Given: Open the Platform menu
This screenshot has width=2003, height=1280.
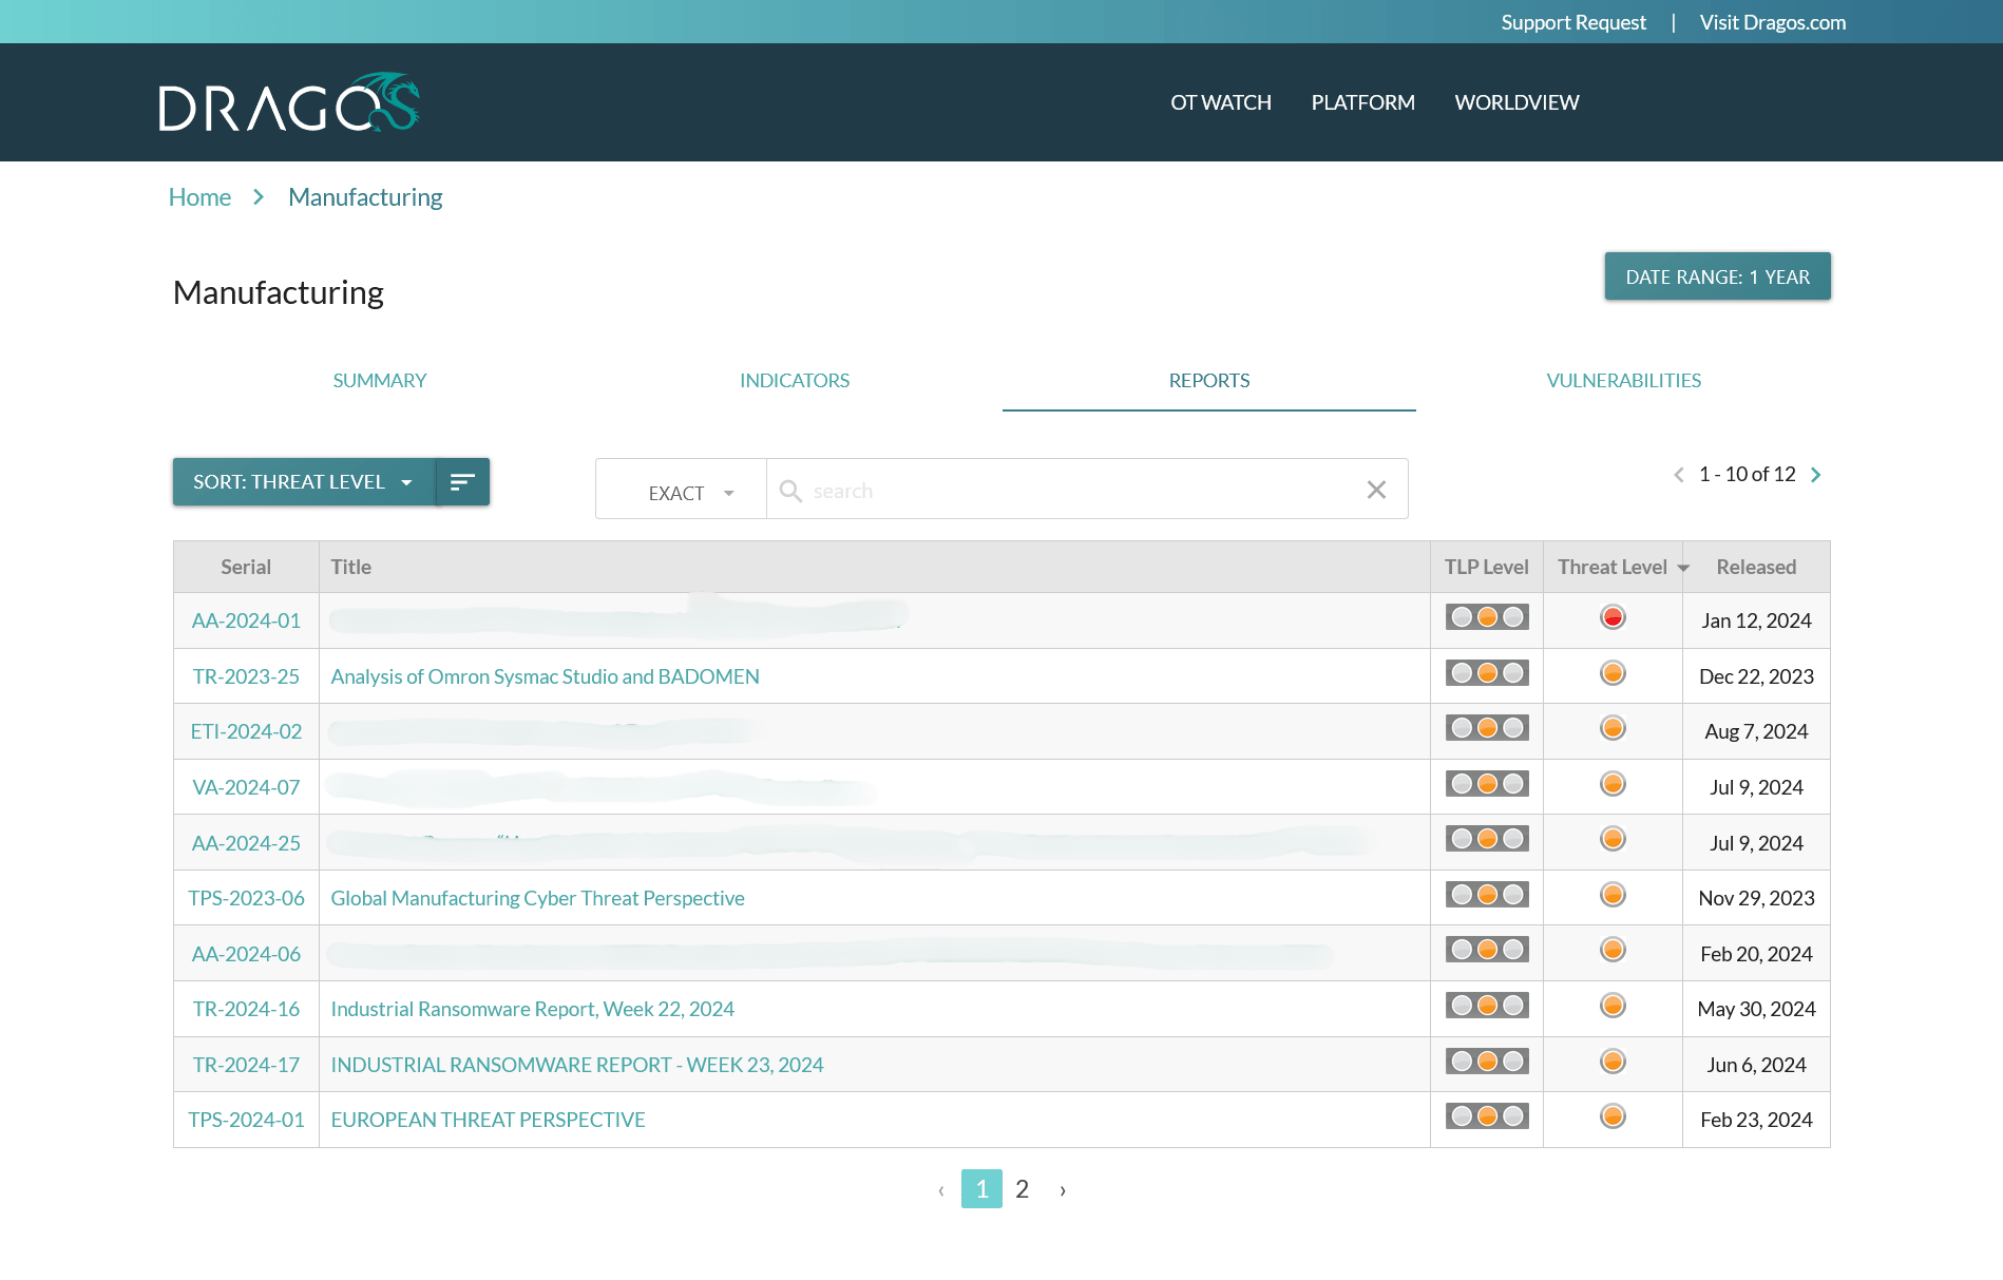Looking at the screenshot, I should [1363, 103].
